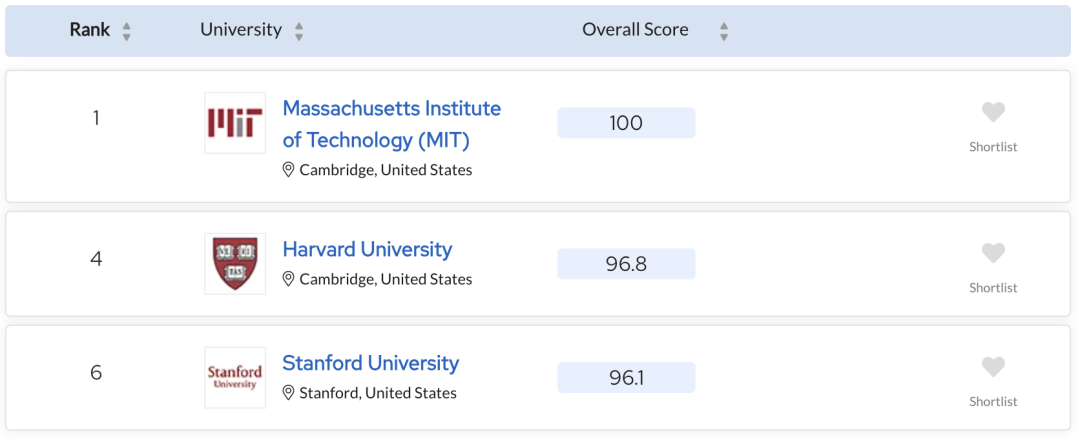Add Stanford to shortlist via heart
Screen dimensions: 1080x441
(993, 367)
